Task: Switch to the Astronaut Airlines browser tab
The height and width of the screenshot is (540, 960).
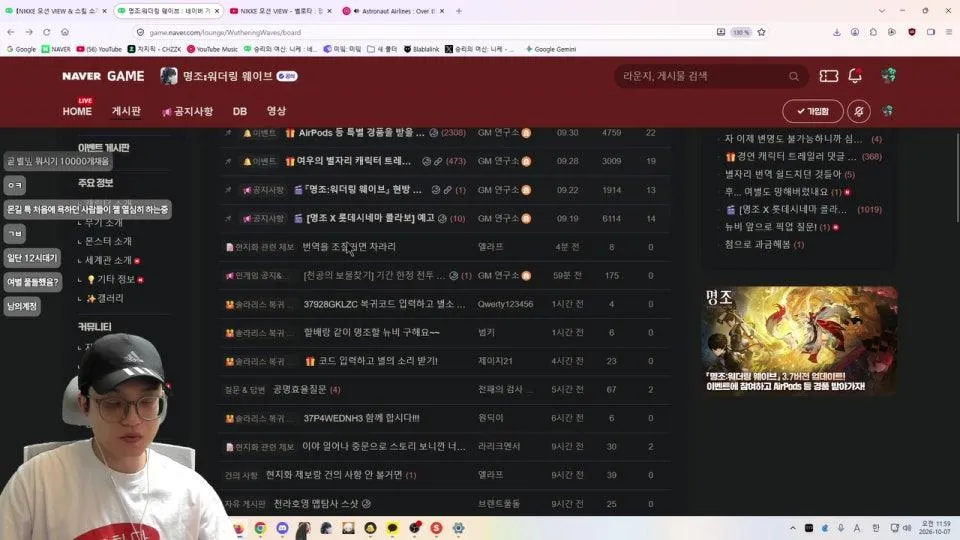Action: pos(394,11)
